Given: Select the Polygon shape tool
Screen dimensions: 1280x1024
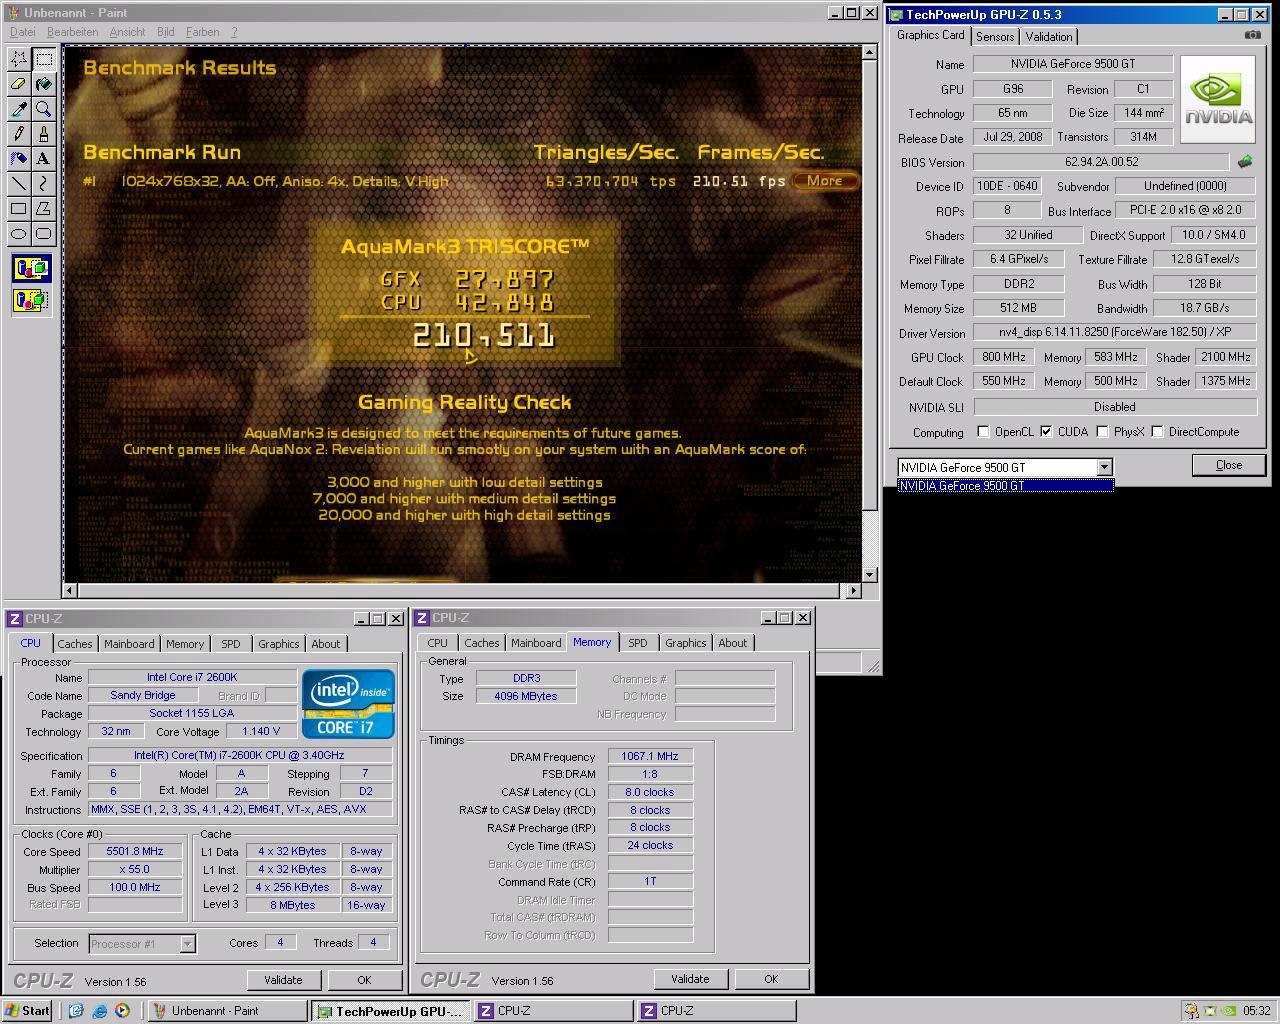Looking at the screenshot, I should click(x=44, y=209).
